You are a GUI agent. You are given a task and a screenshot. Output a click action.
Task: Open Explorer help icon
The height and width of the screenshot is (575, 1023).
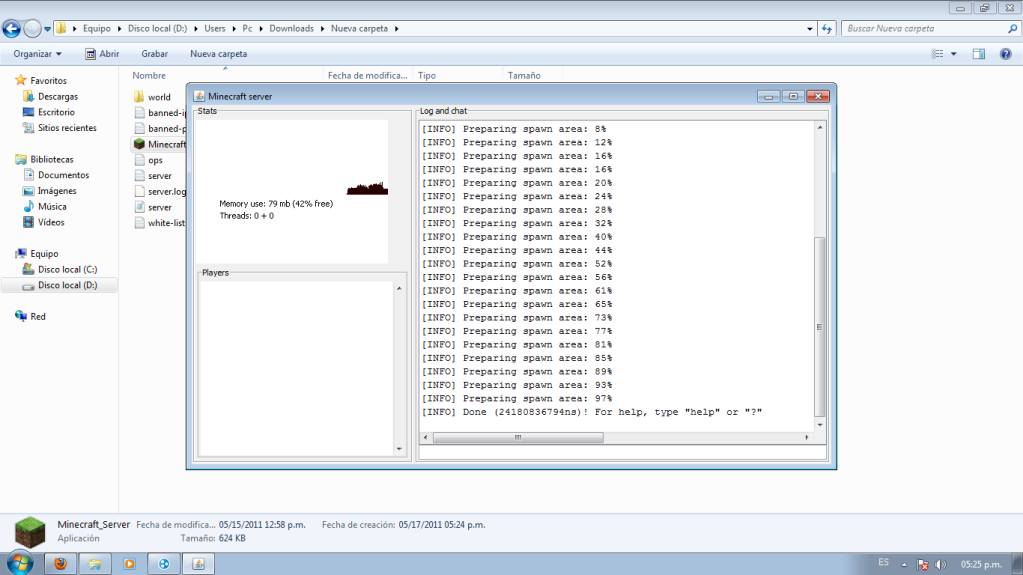pyautogui.click(x=1005, y=54)
